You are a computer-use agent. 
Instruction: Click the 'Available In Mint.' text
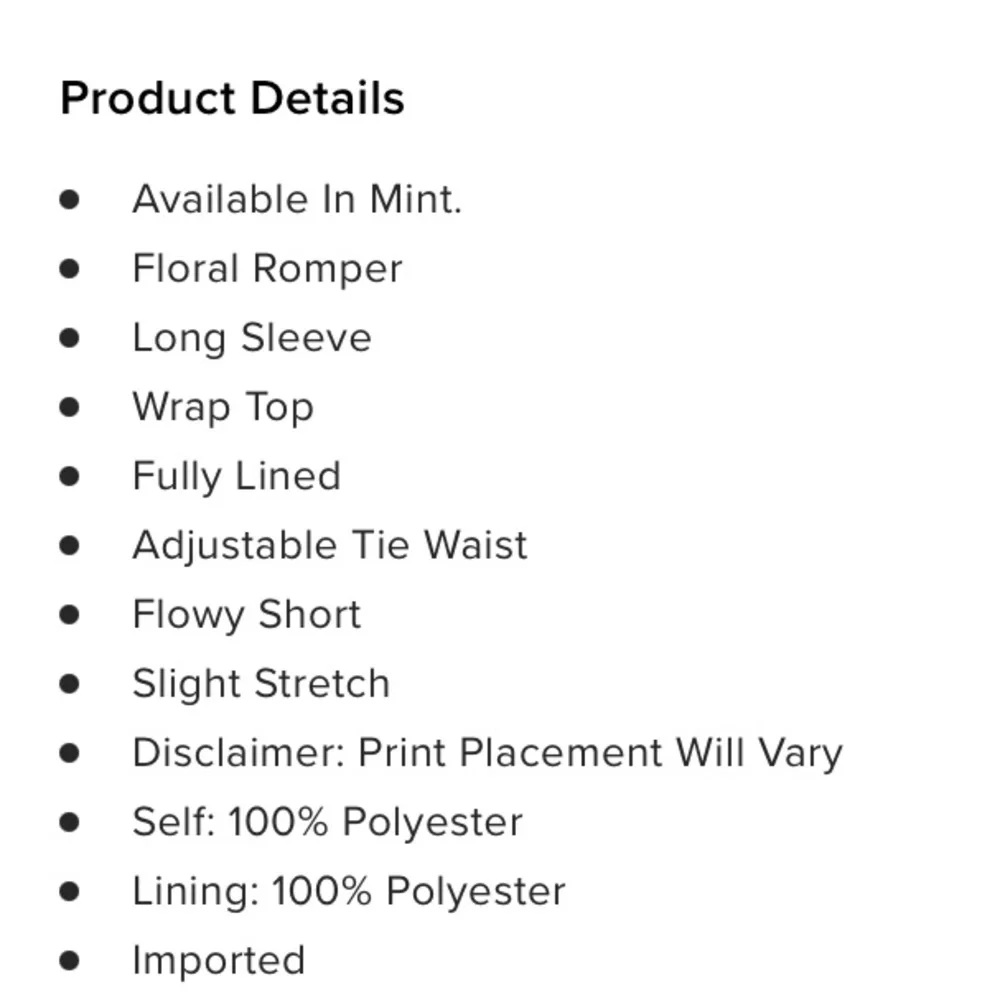(x=297, y=199)
